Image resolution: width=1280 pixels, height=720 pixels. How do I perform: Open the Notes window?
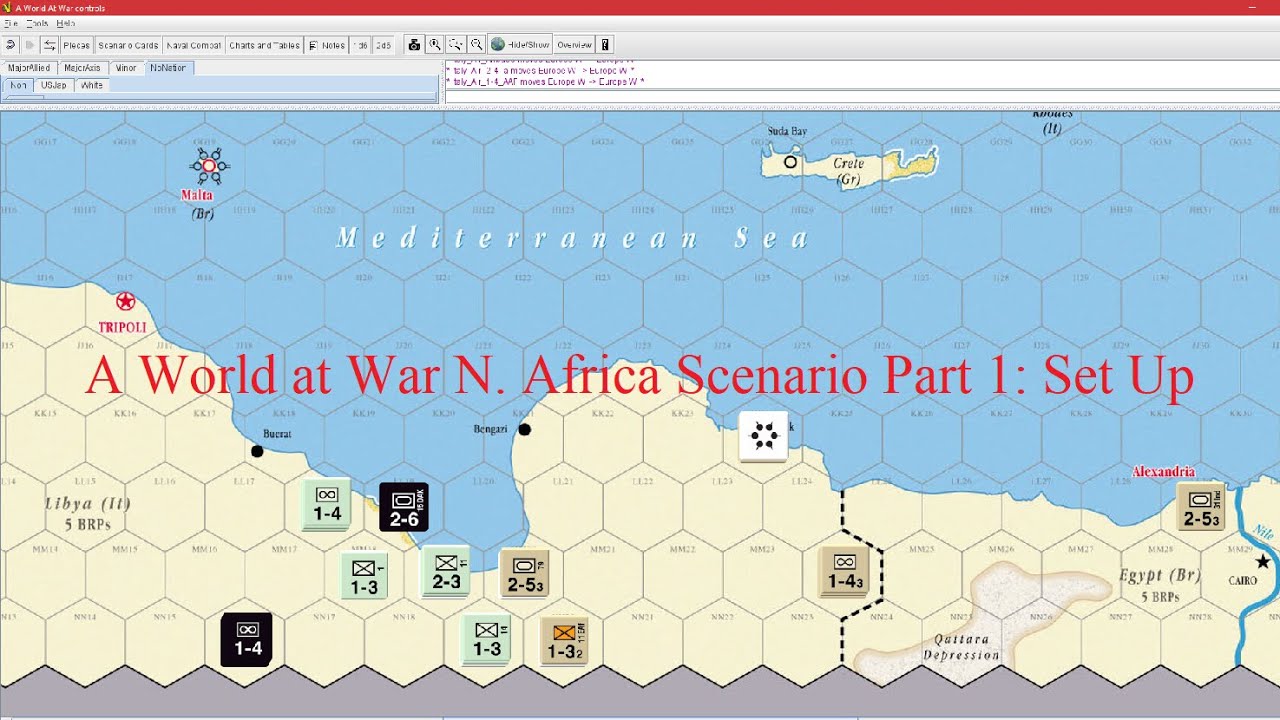click(x=326, y=45)
